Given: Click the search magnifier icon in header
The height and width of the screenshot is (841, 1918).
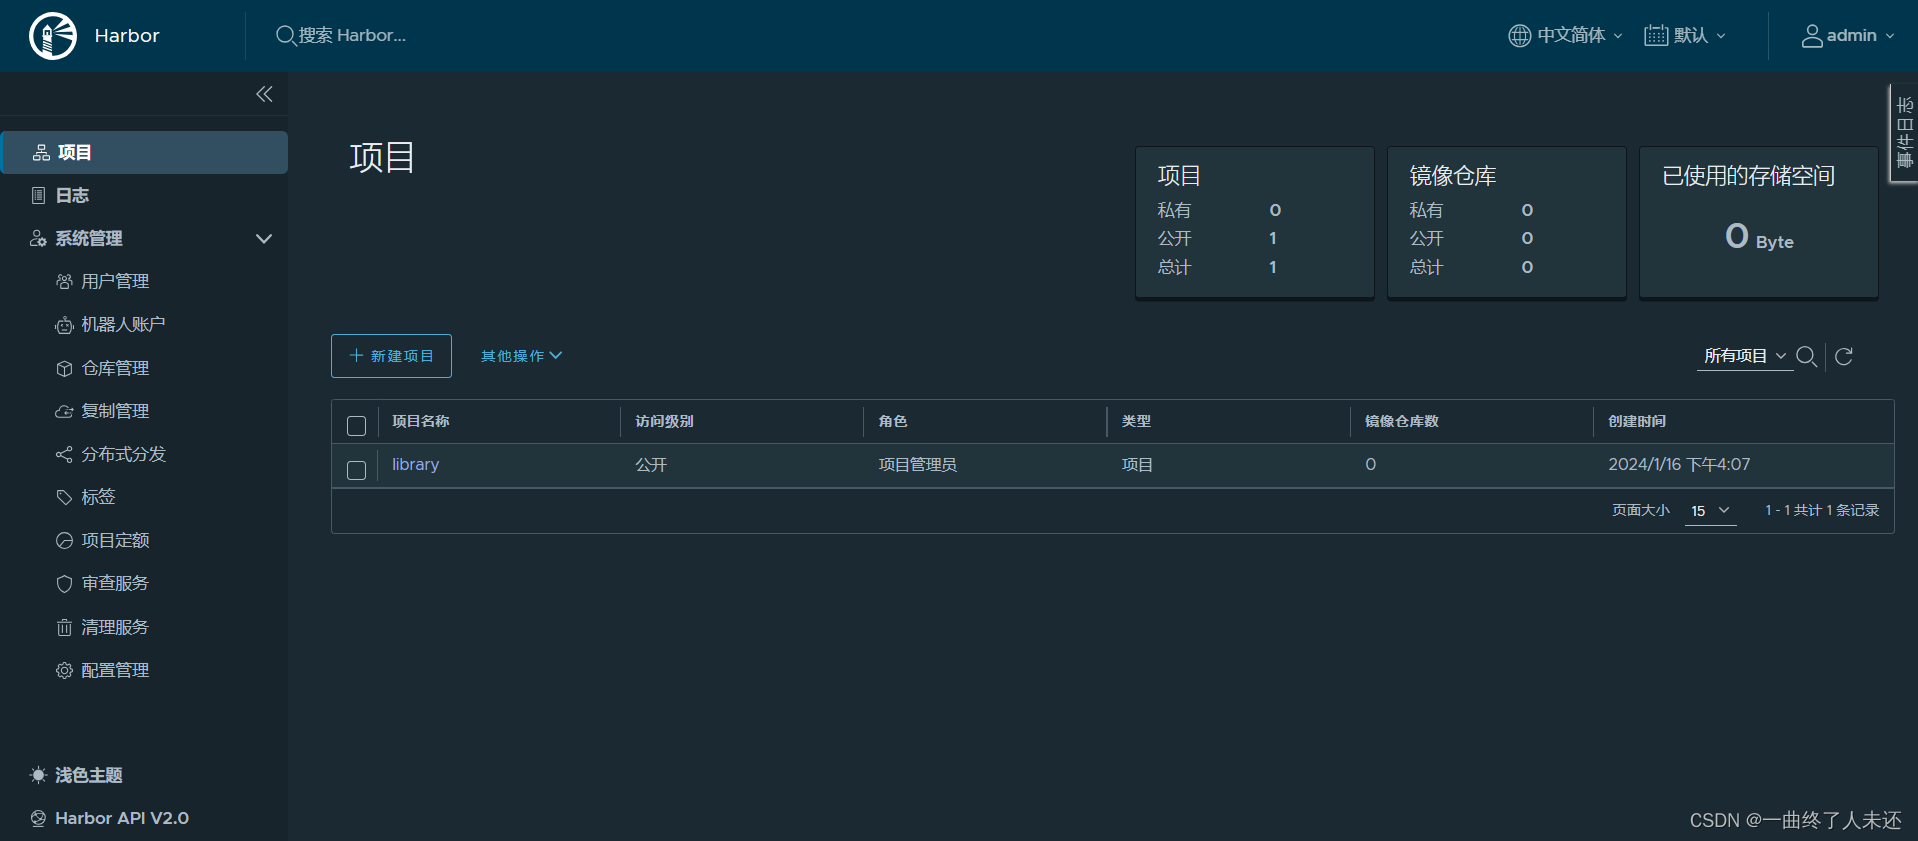Looking at the screenshot, I should click(285, 36).
